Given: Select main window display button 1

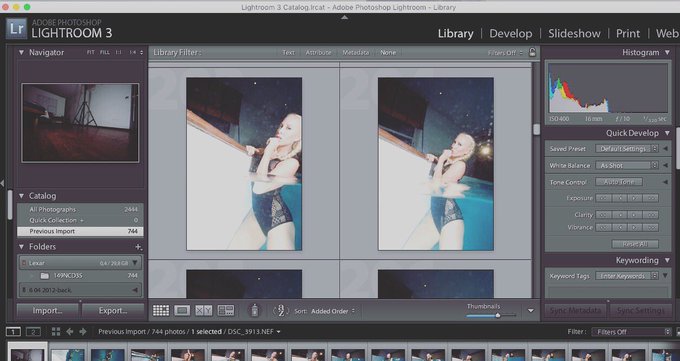Looking at the screenshot, I should [13, 332].
